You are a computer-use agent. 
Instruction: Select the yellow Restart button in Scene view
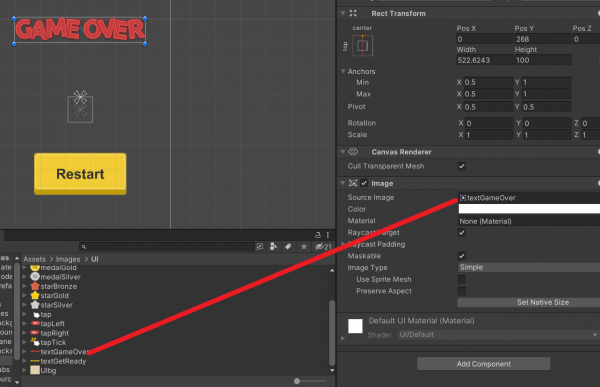coord(80,174)
